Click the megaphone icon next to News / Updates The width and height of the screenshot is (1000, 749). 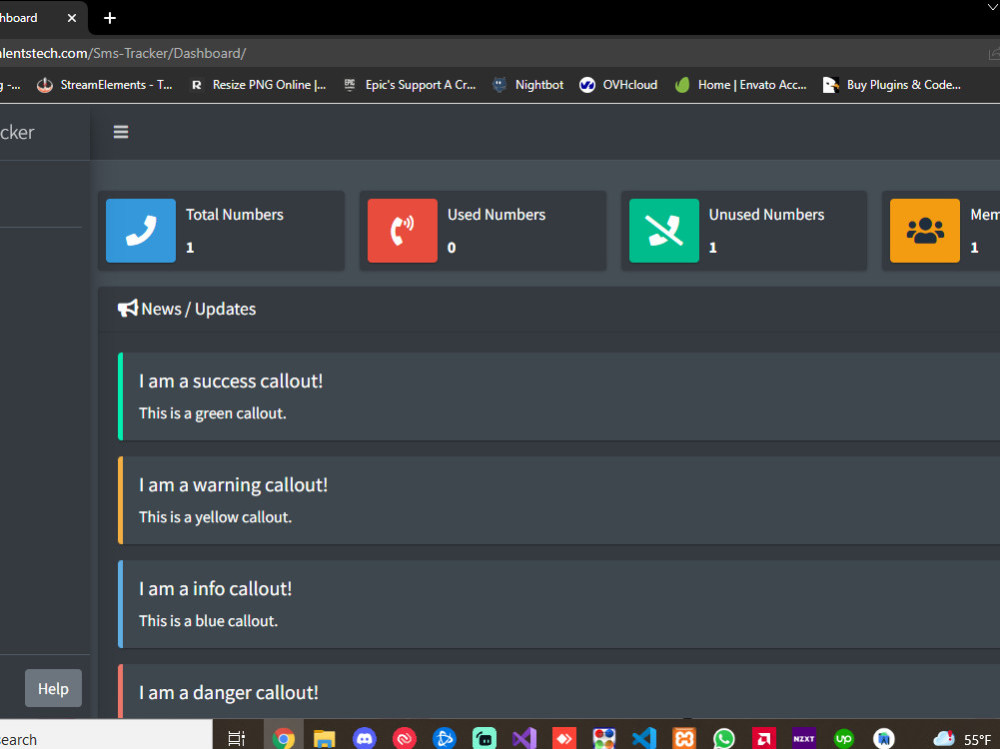[x=128, y=308]
